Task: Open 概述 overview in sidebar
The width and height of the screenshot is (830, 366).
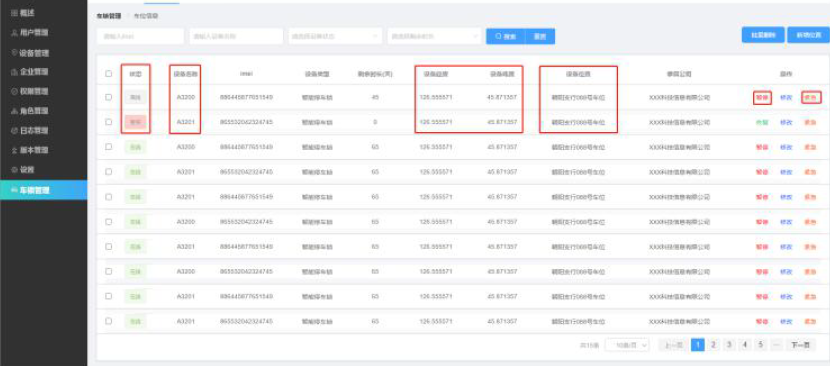Action: point(27,13)
